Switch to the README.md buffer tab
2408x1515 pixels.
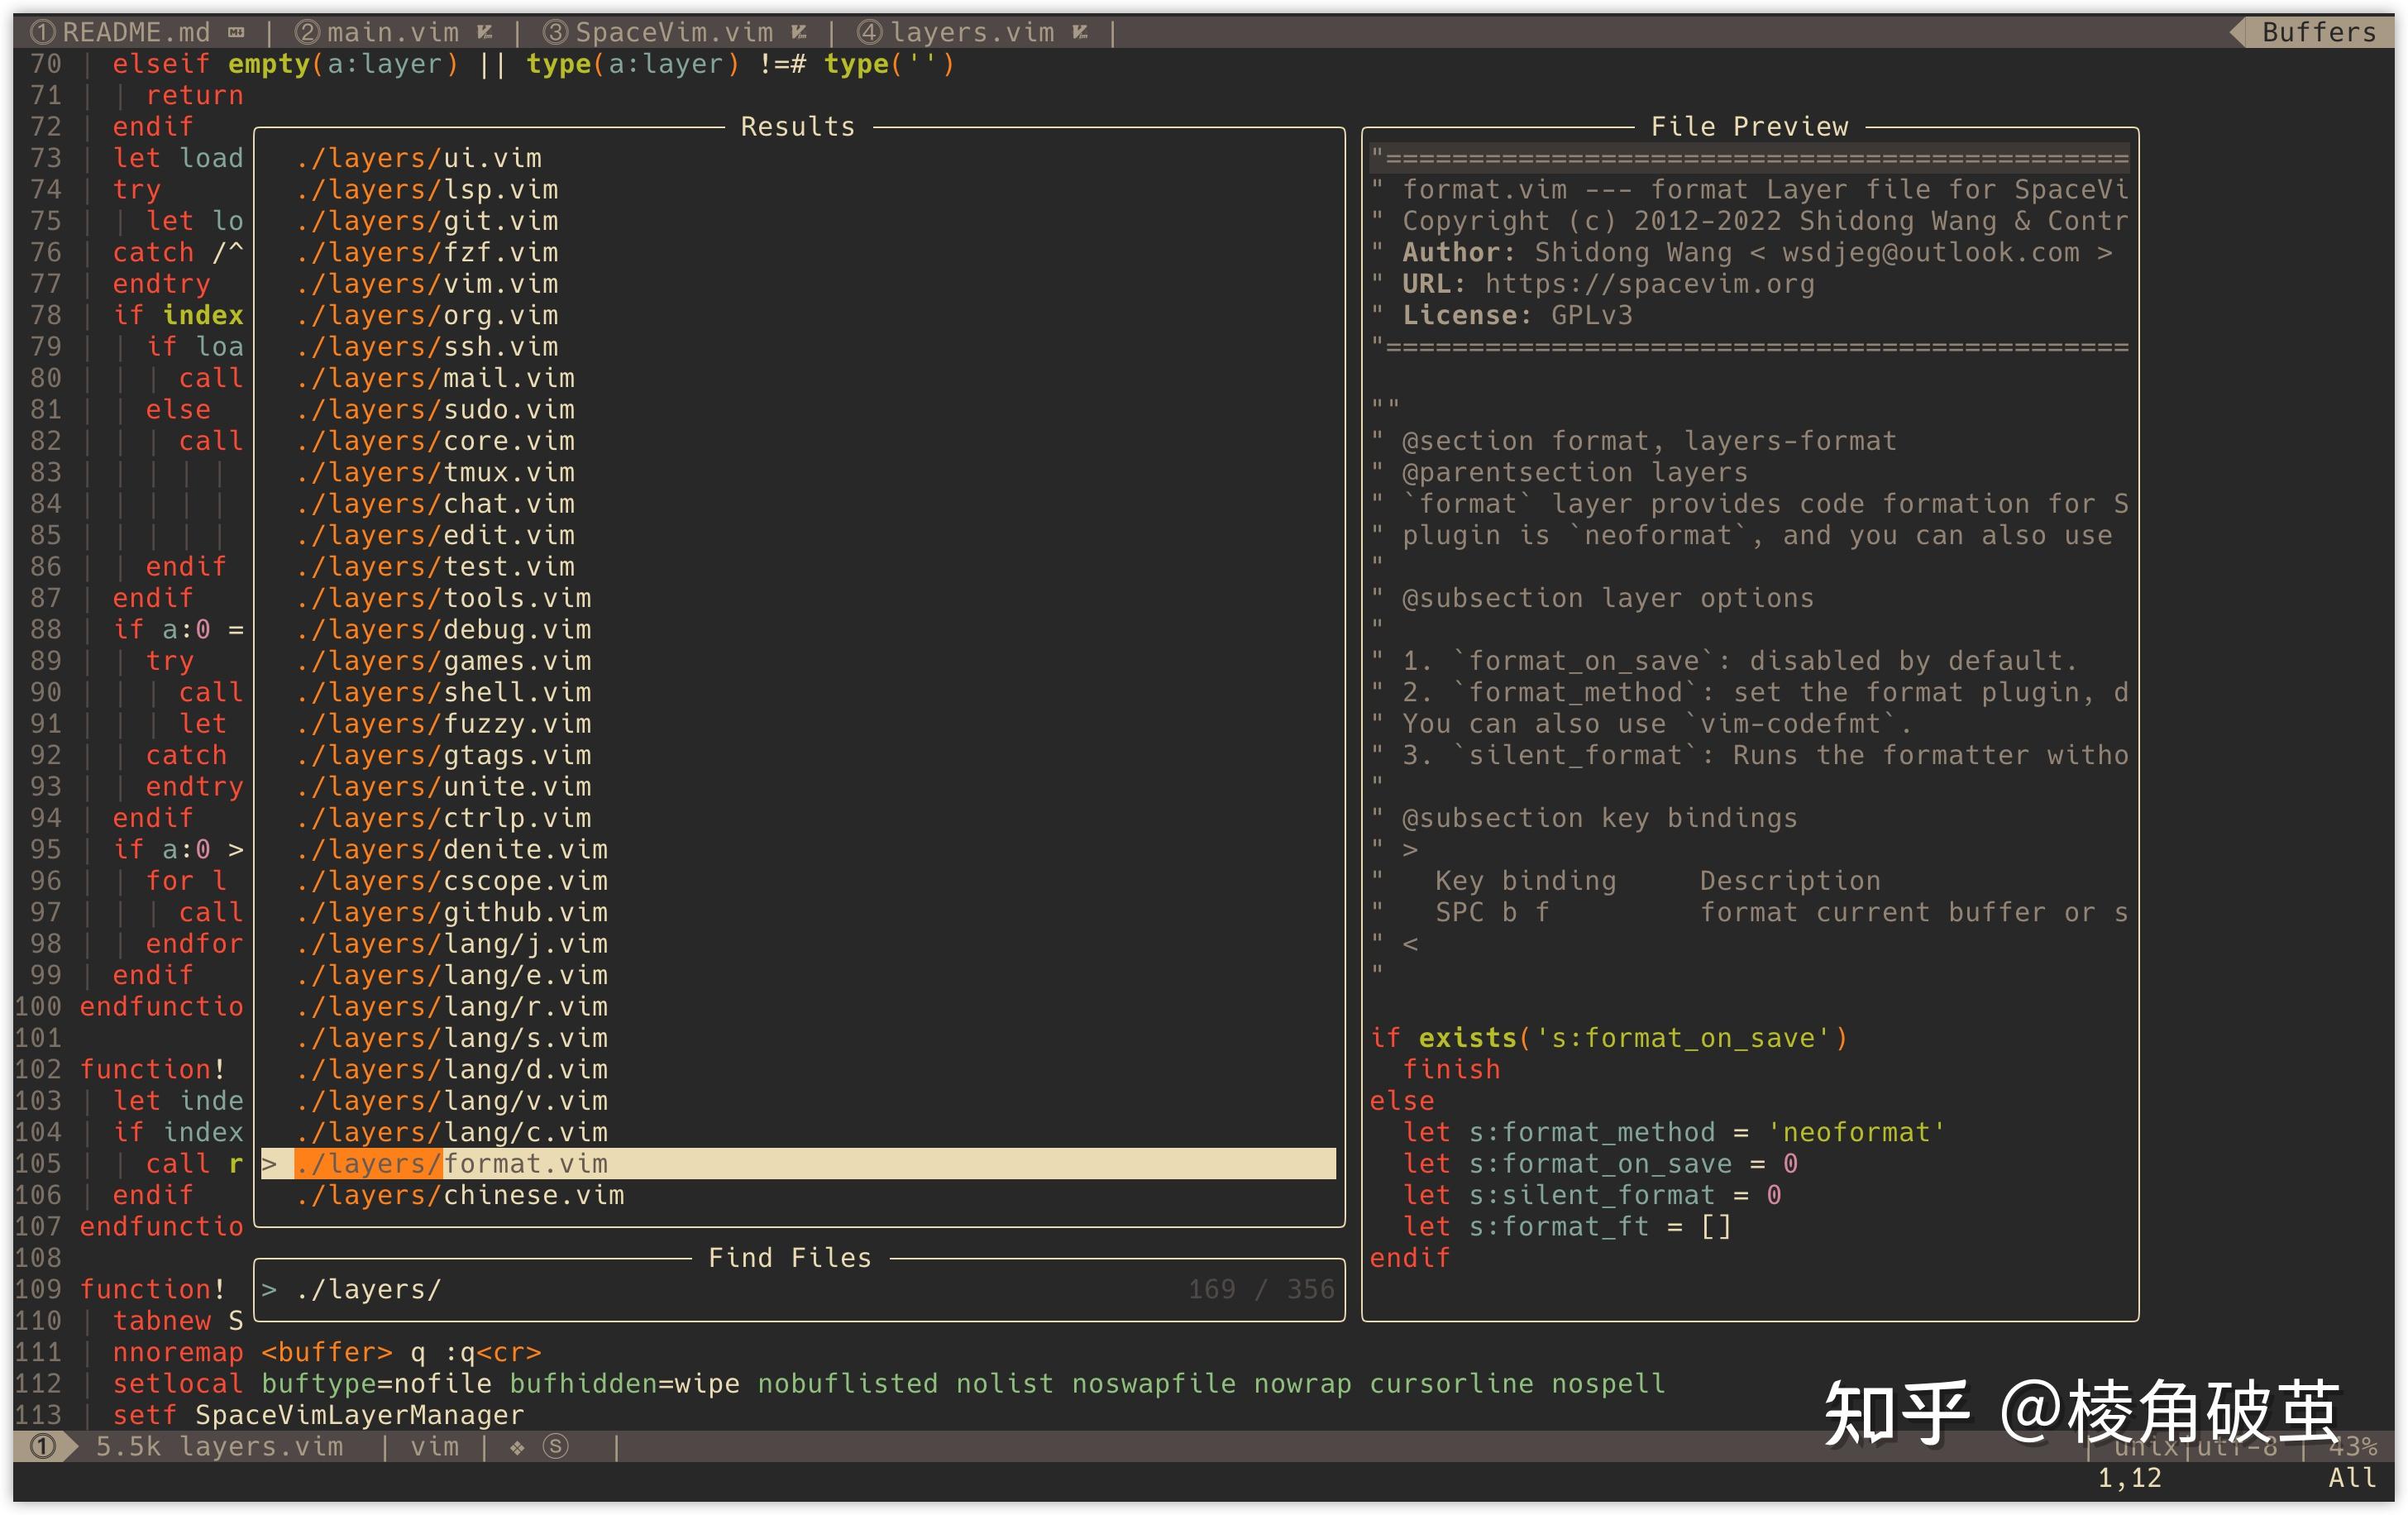pyautogui.click(x=136, y=33)
